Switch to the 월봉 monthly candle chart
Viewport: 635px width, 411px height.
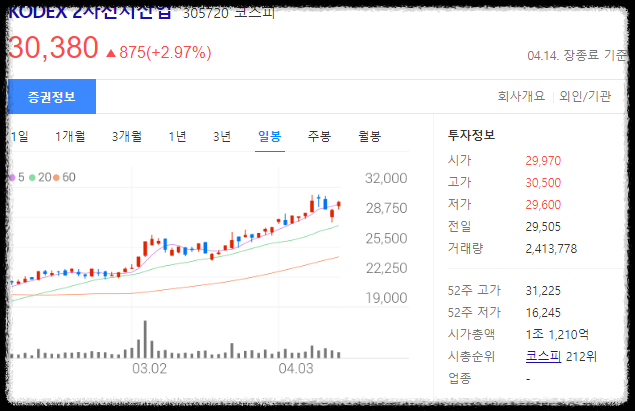(369, 136)
